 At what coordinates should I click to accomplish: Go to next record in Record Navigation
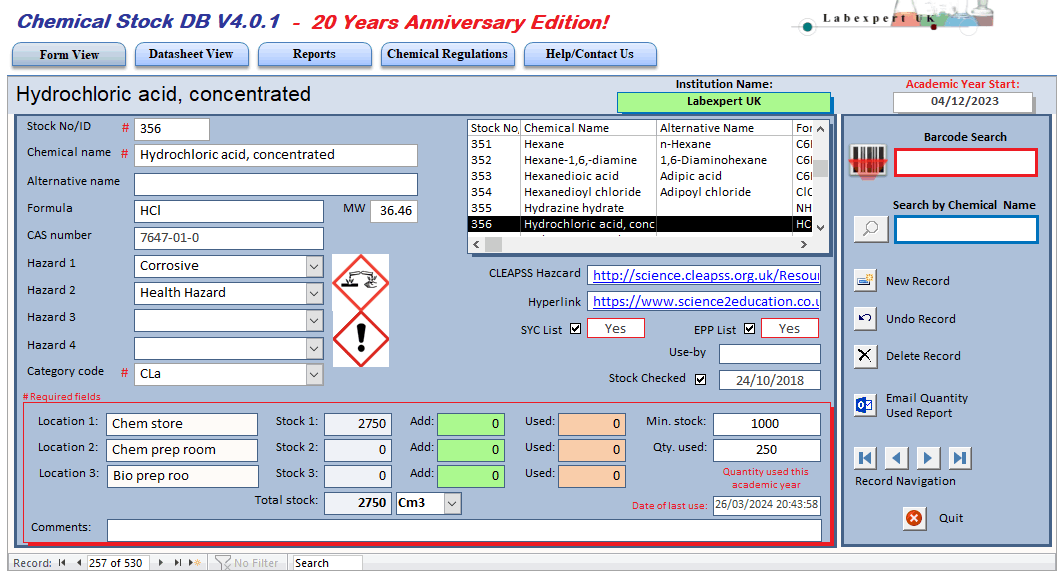pos(928,458)
